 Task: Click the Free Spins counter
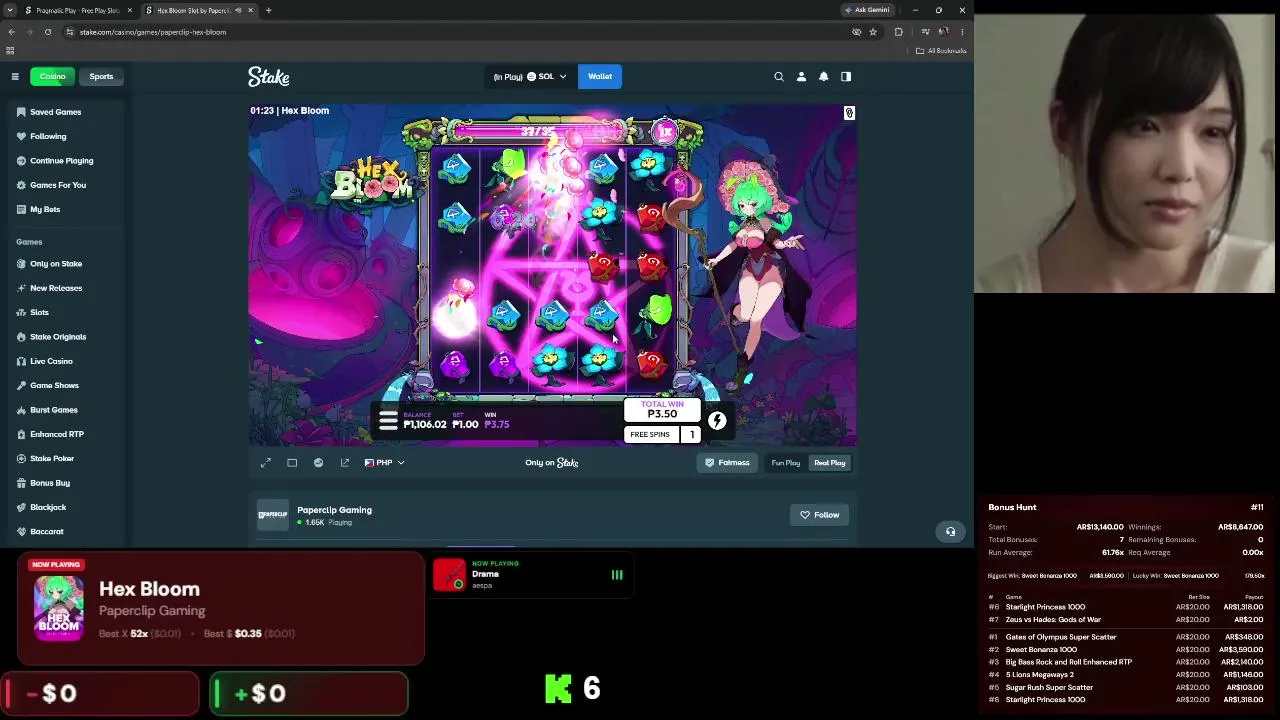click(x=662, y=435)
